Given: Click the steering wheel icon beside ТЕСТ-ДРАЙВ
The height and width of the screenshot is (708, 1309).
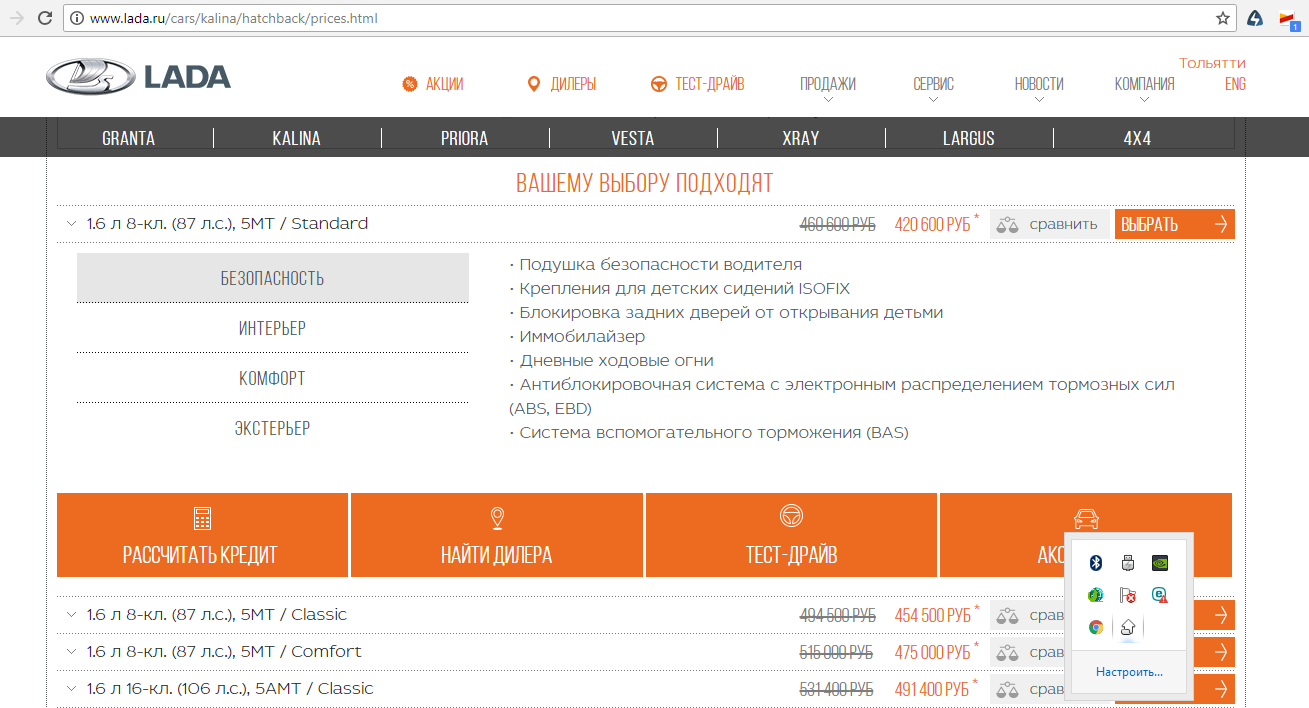Looking at the screenshot, I should 659,84.
